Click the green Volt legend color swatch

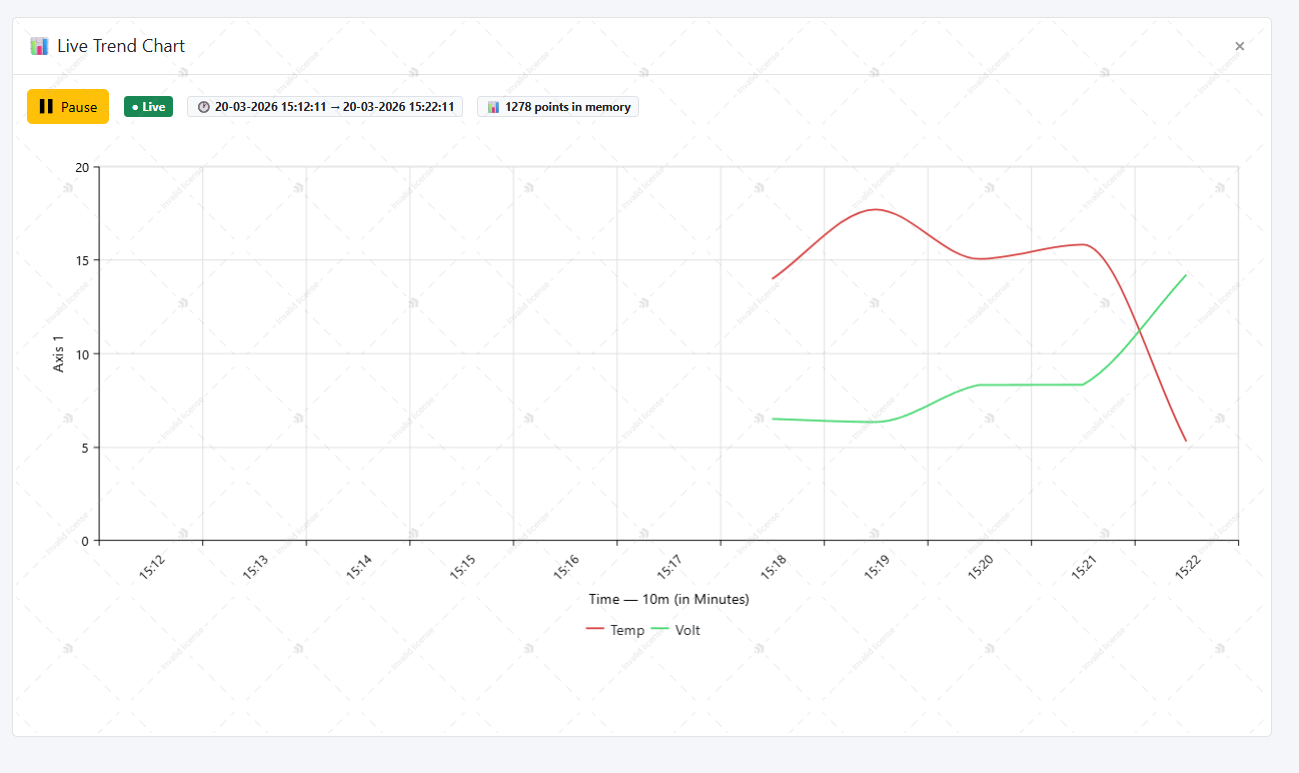(x=660, y=630)
